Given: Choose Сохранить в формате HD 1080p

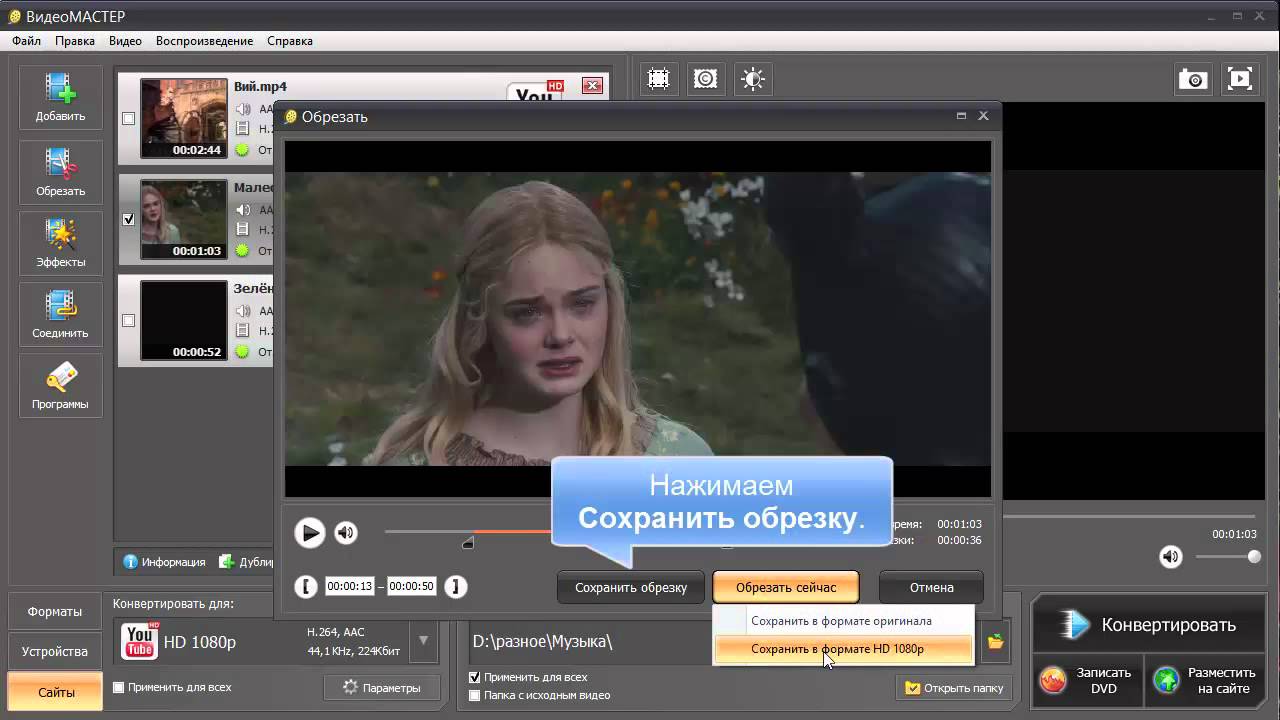Looking at the screenshot, I should point(843,649).
